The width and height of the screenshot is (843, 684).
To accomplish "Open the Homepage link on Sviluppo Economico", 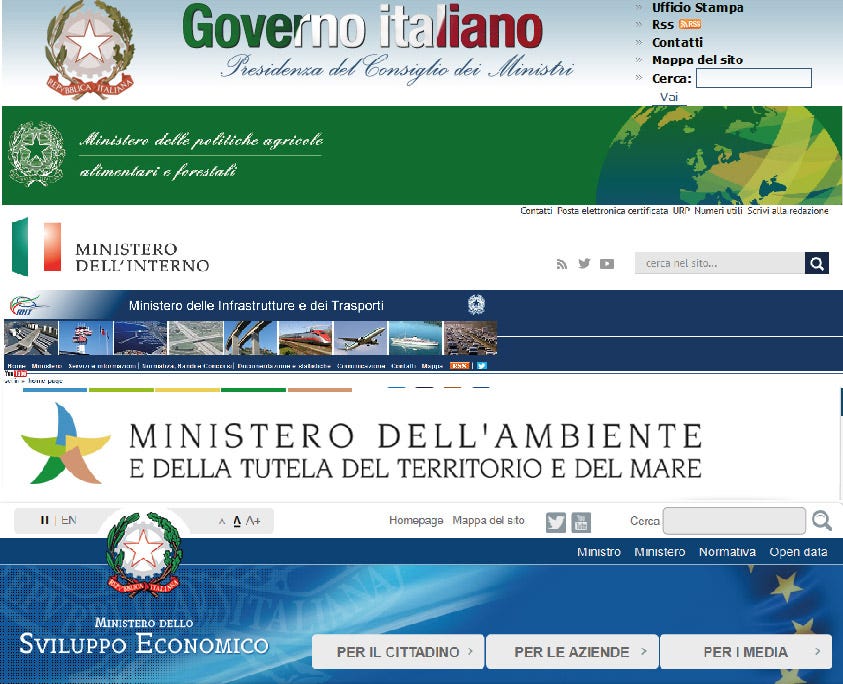I will click(416, 520).
